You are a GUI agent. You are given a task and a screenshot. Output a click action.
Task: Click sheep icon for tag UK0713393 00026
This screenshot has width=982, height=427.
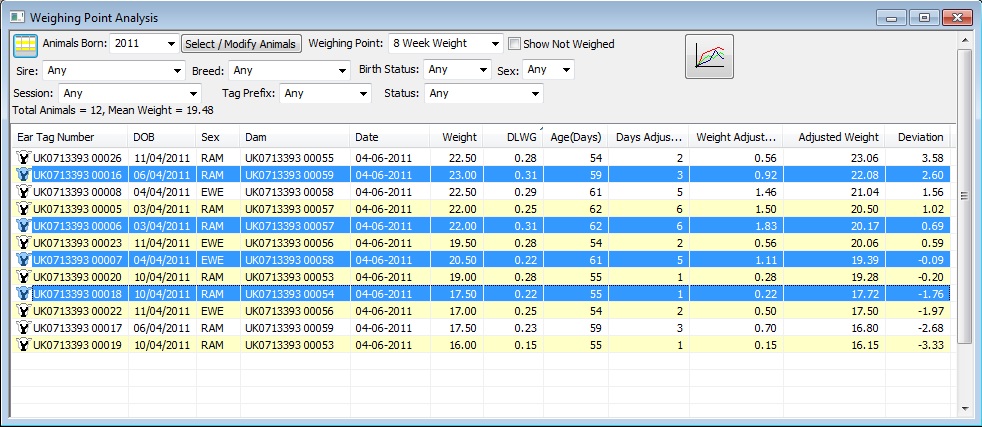[x=24, y=158]
